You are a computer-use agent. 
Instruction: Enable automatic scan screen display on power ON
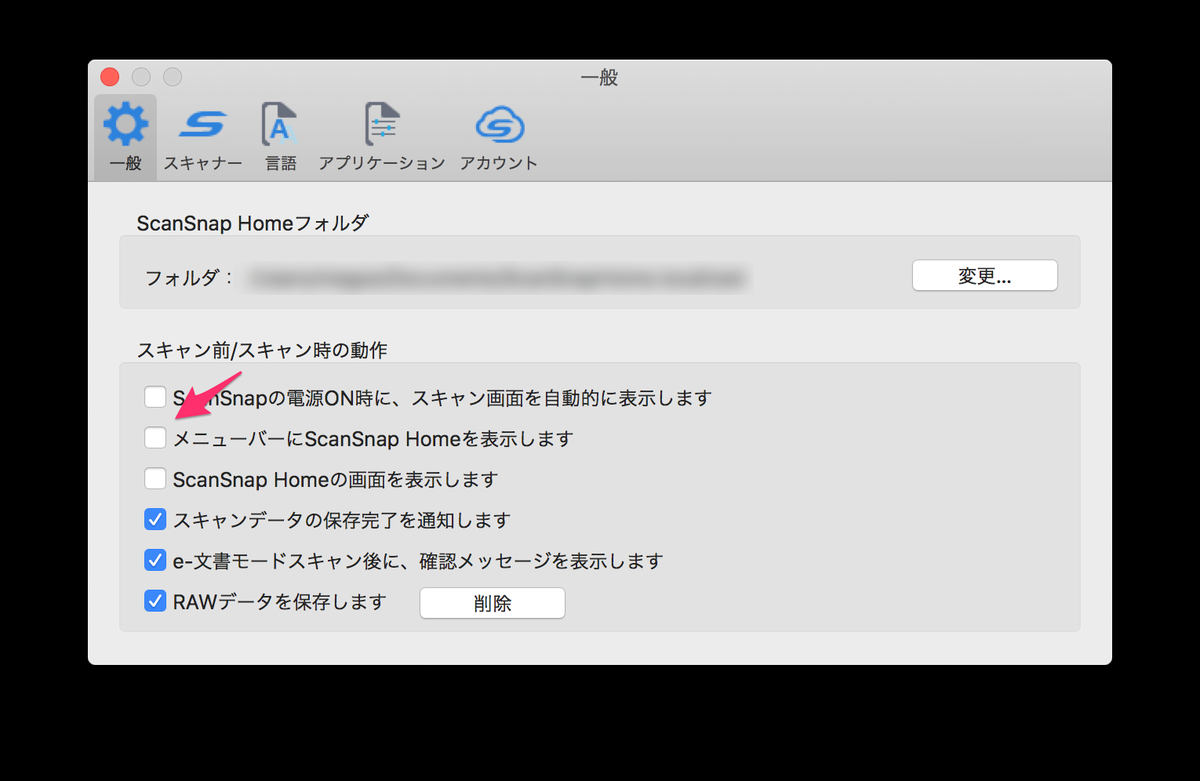(155, 397)
